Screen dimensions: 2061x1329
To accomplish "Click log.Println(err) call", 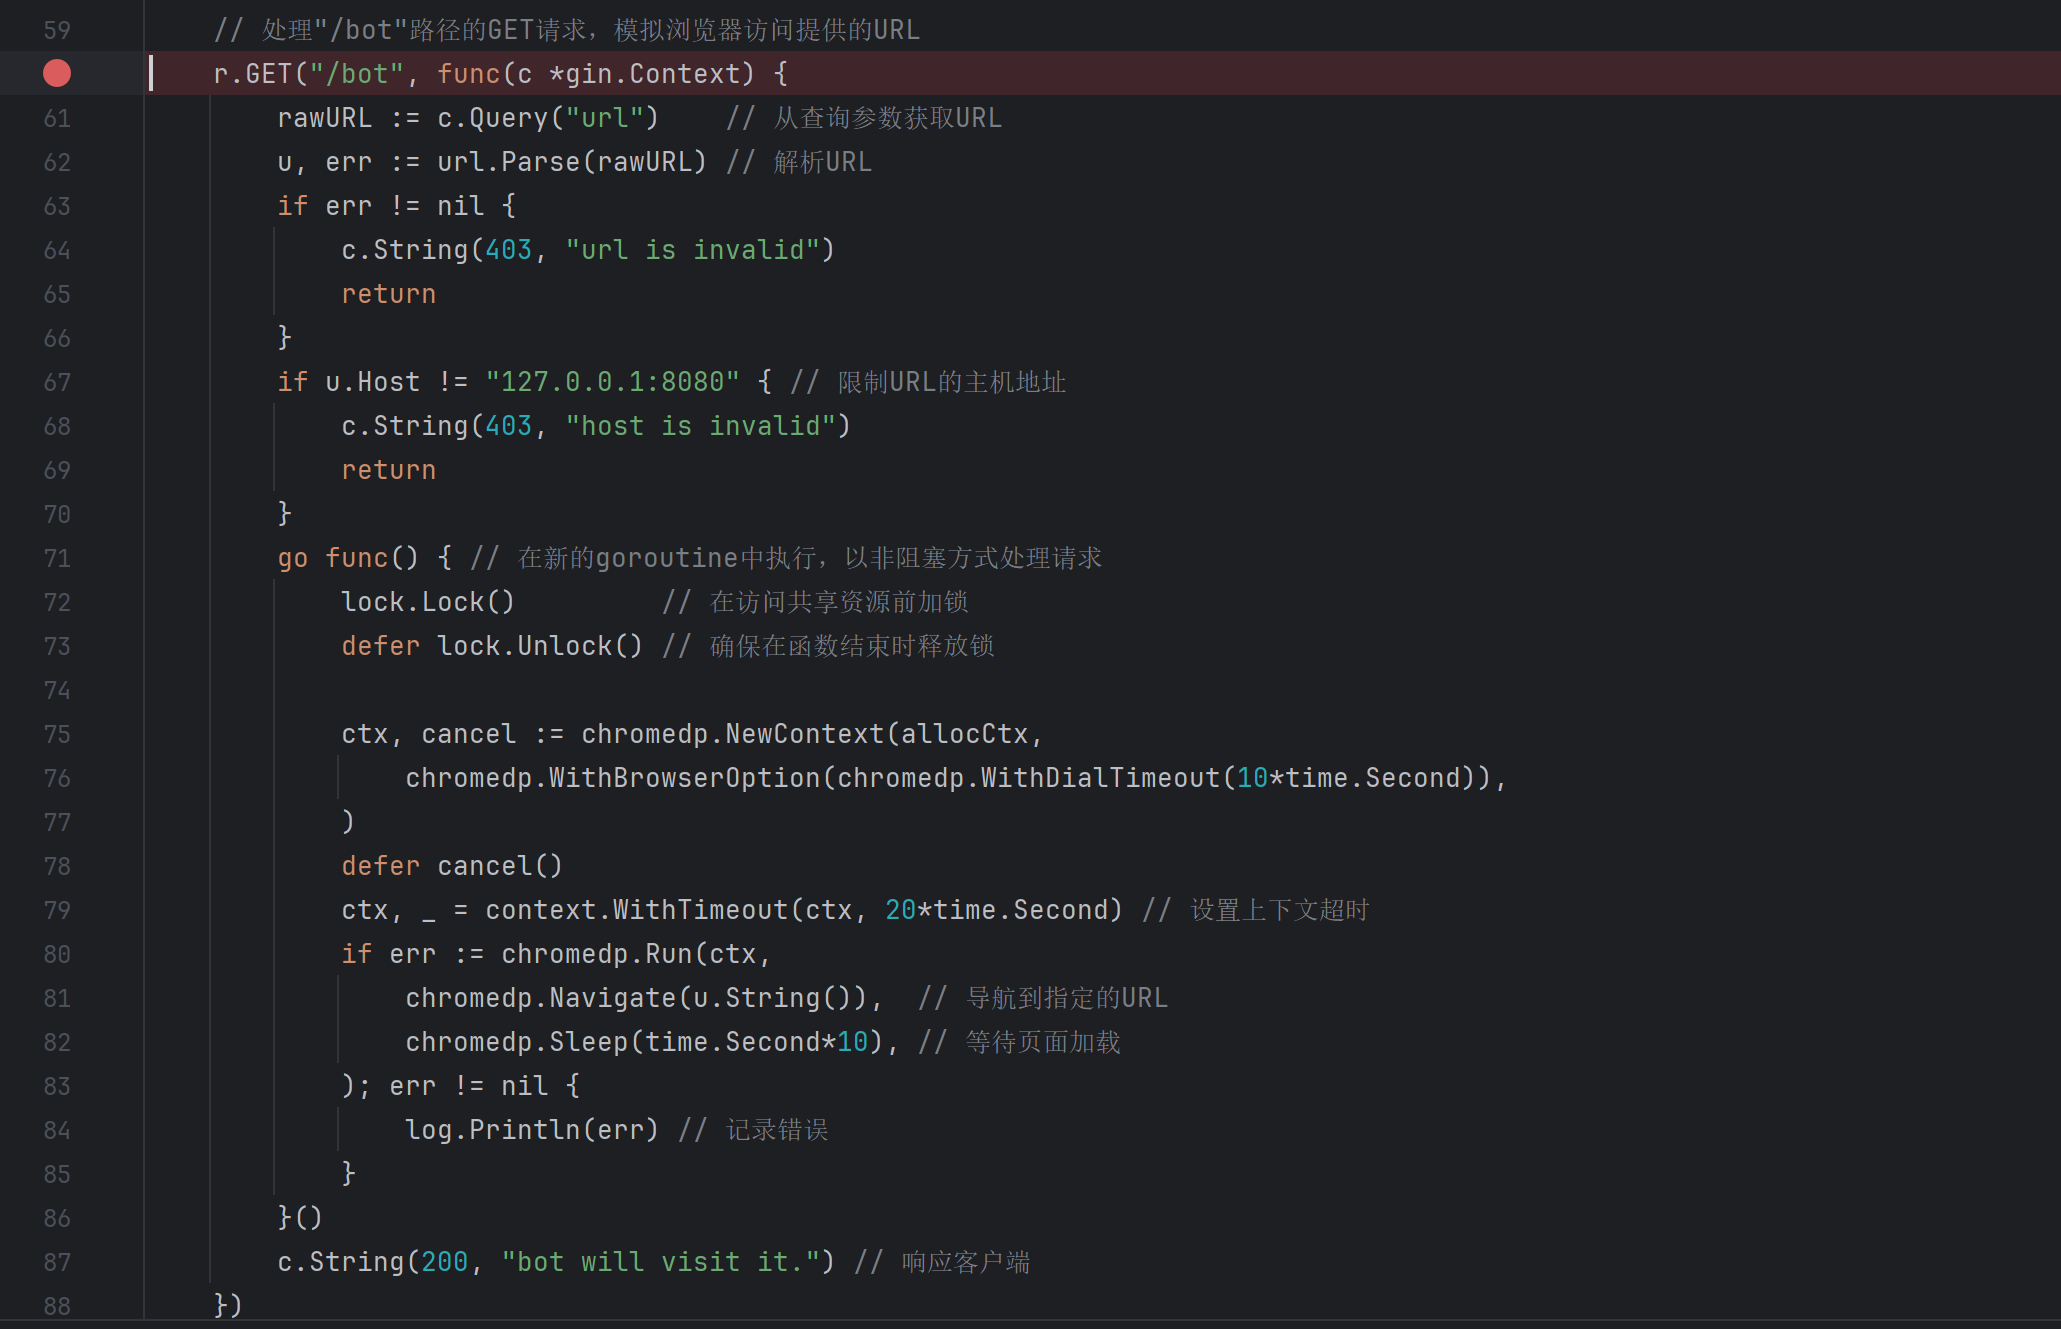I will coord(533,1130).
